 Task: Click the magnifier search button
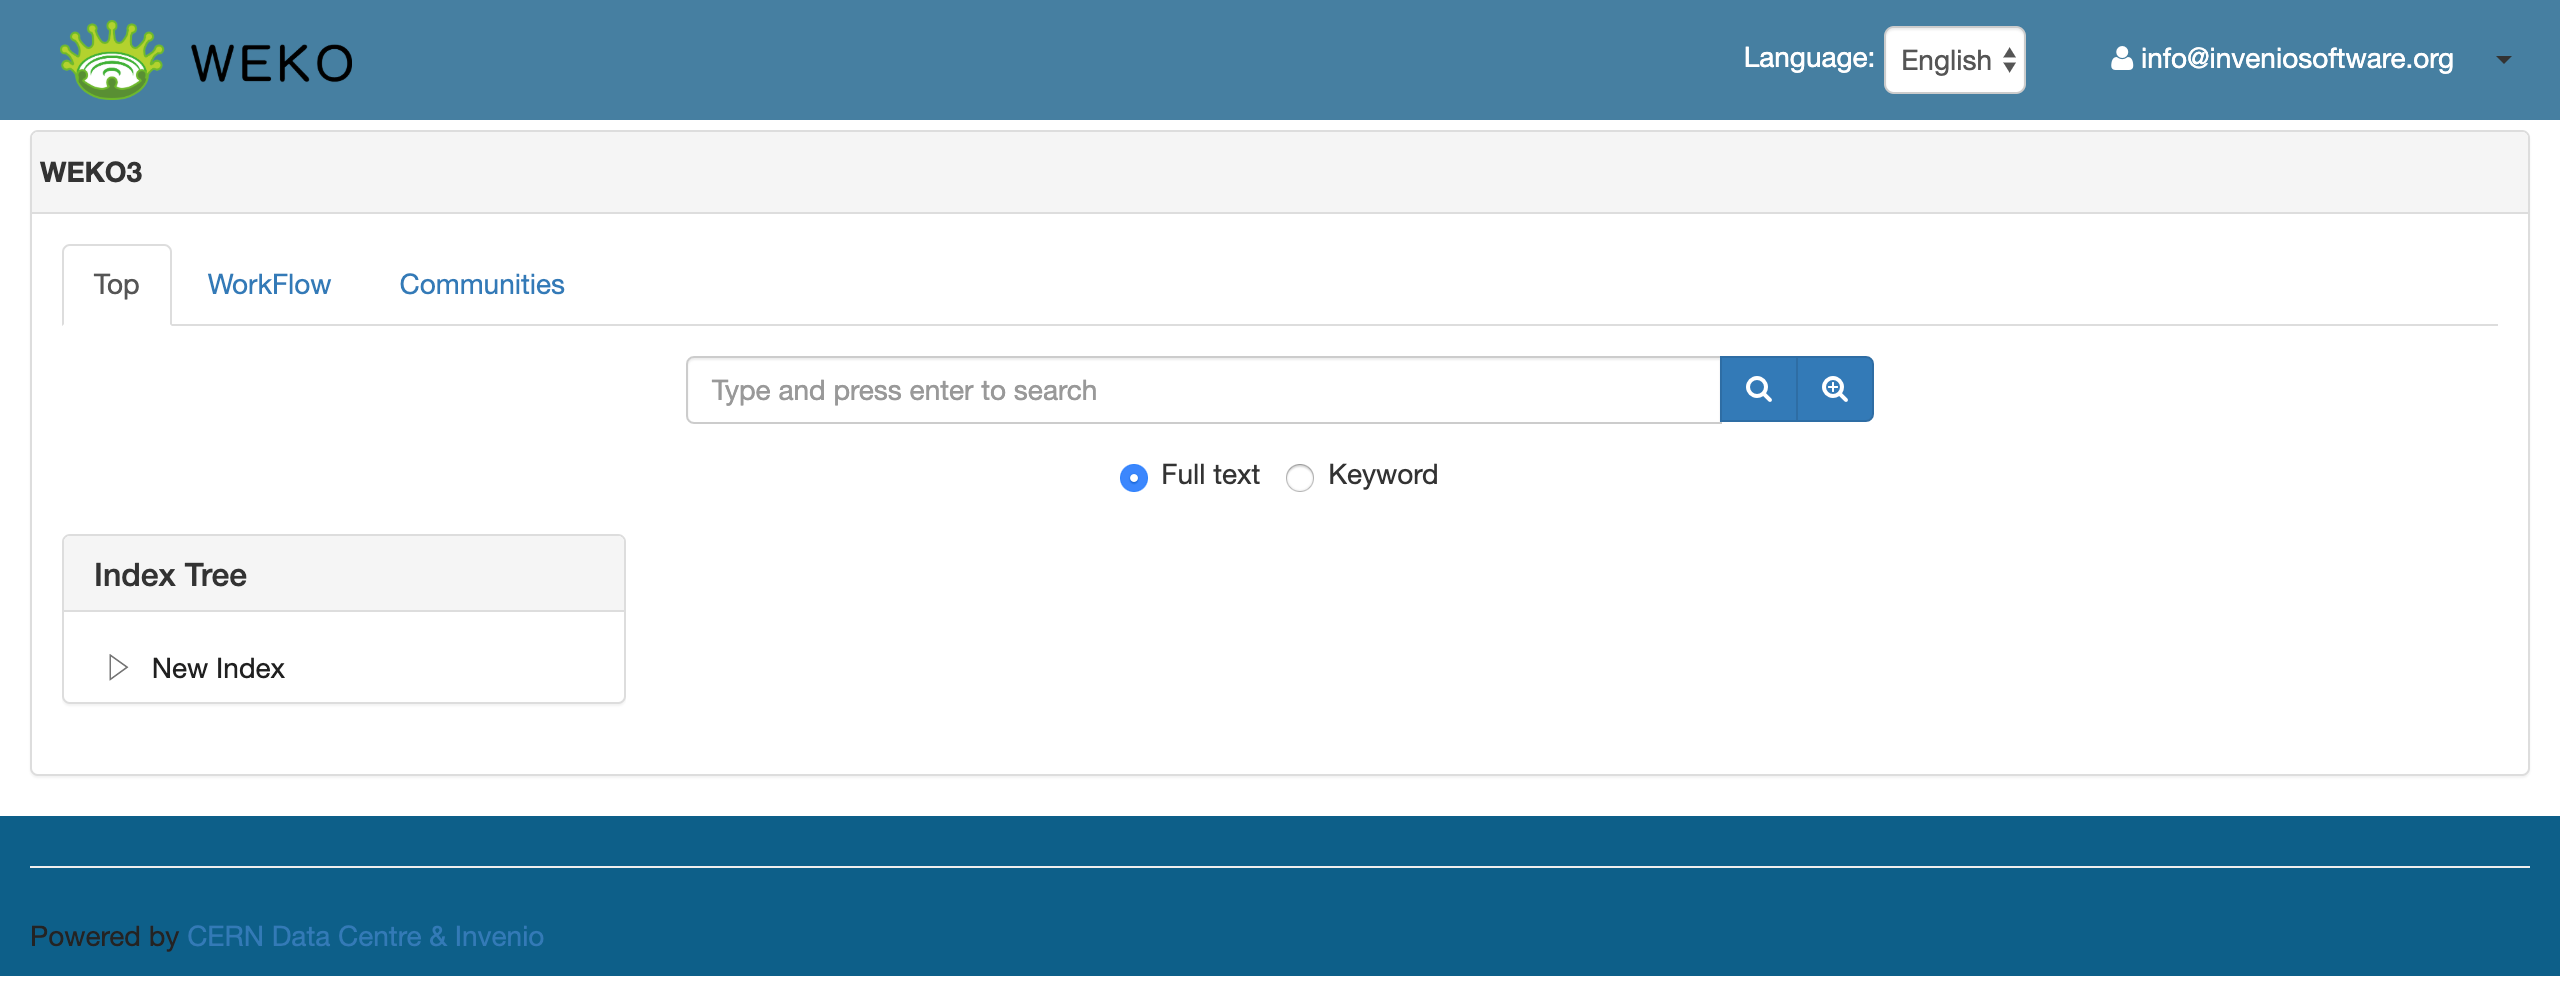[x=1758, y=389]
